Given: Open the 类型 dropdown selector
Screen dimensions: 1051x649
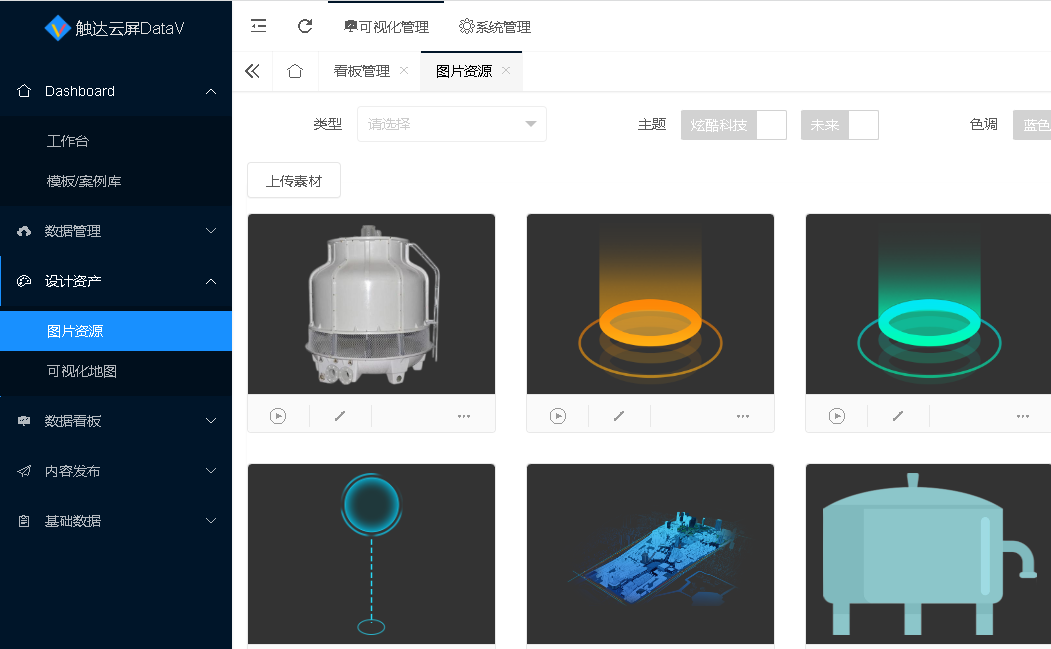Looking at the screenshot, I should (452, 124).
